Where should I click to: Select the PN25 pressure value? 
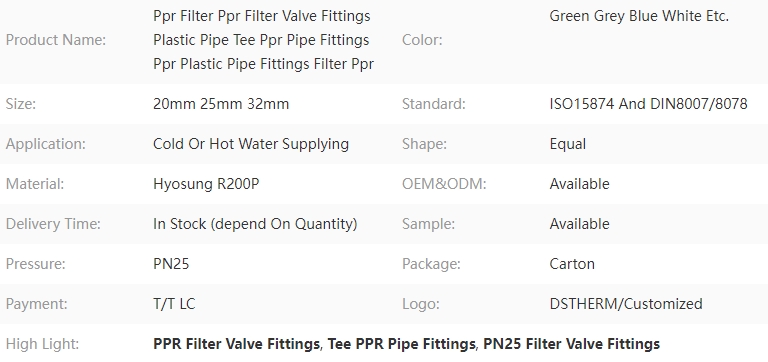coord(171,264)
